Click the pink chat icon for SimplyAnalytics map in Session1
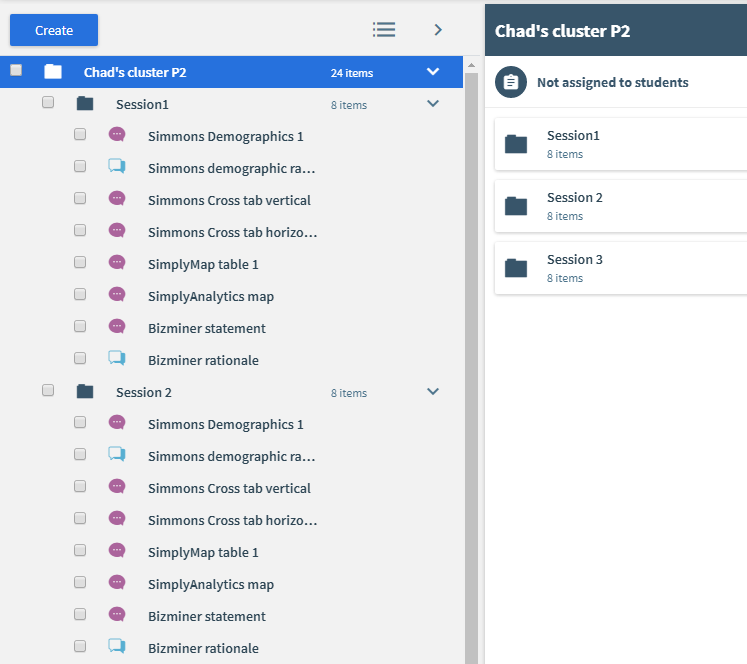 (x=117, y=294)
